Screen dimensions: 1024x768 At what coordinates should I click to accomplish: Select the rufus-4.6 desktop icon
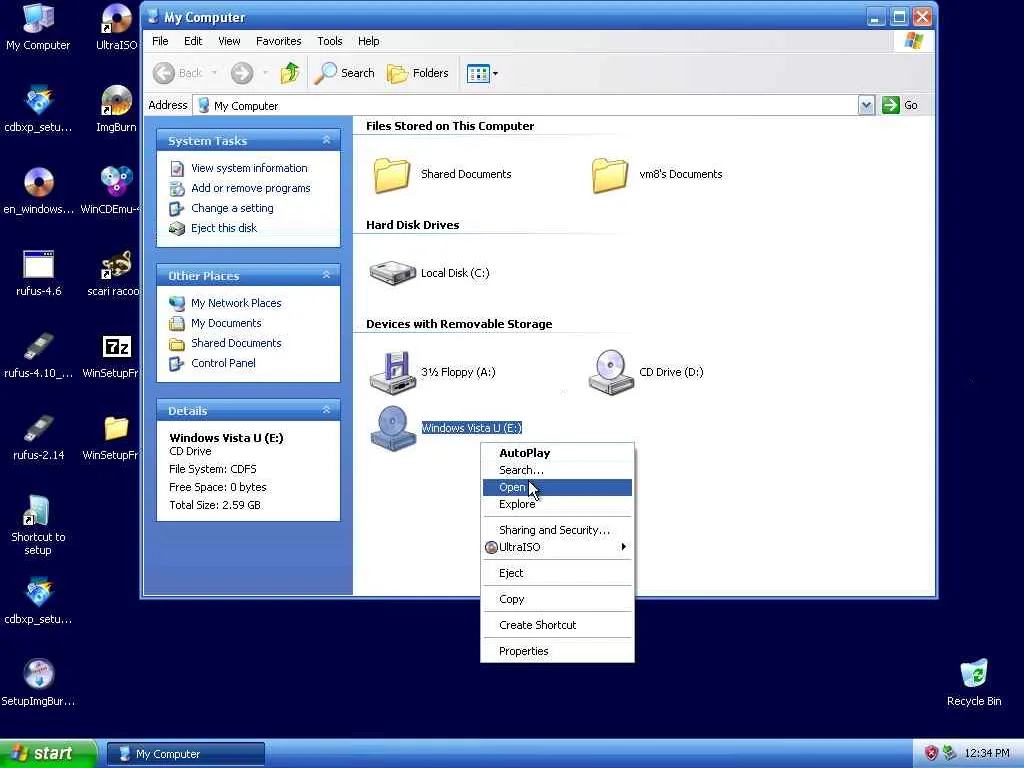[39, 274]
